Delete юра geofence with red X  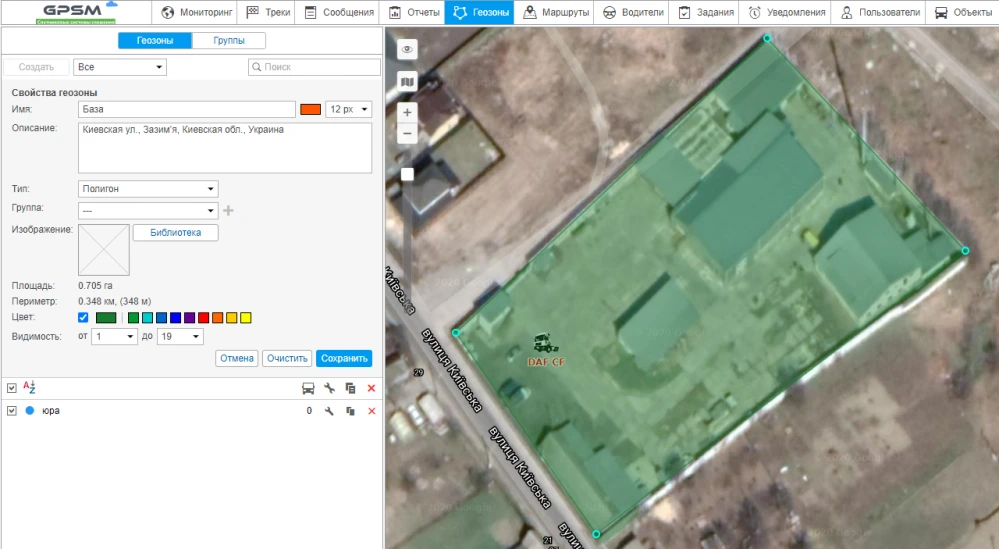(372, 411)
